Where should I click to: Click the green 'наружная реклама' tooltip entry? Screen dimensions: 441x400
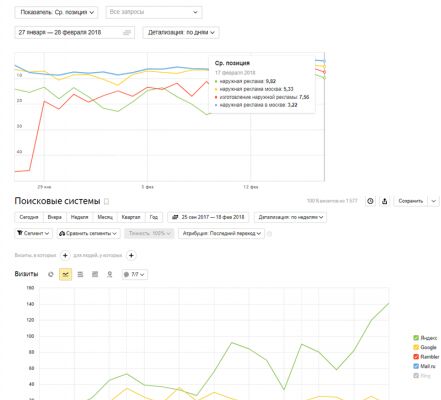[246, 81]
